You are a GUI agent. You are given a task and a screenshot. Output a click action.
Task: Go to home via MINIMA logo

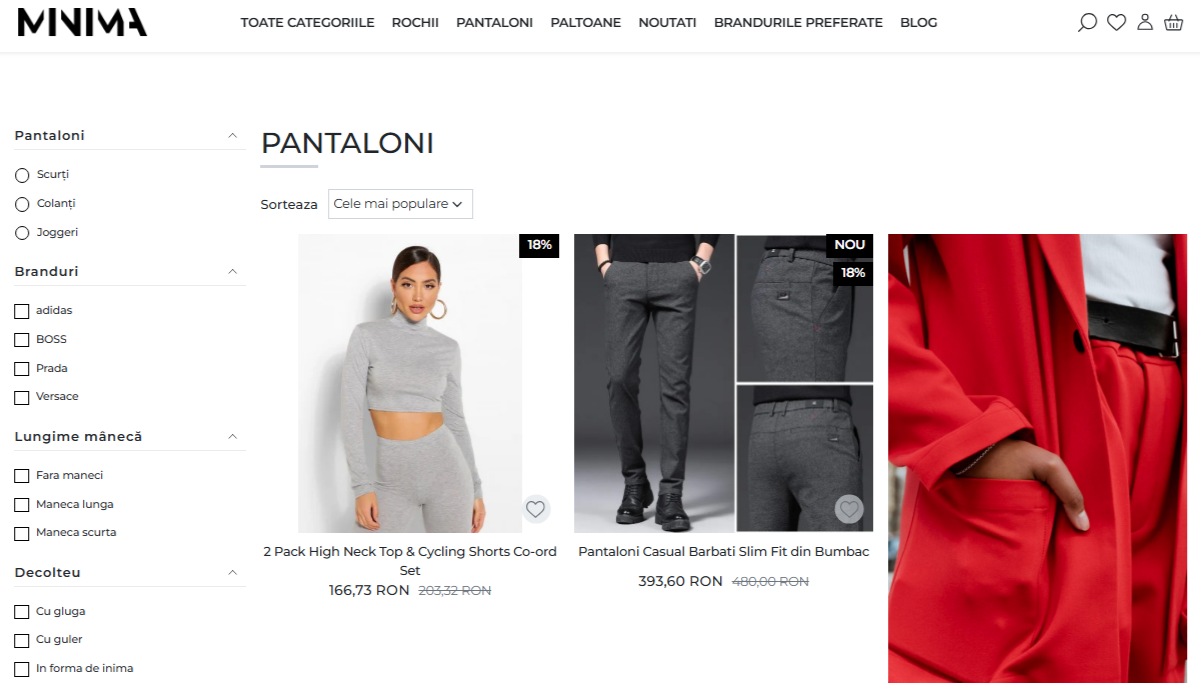[x=82, y=22]
